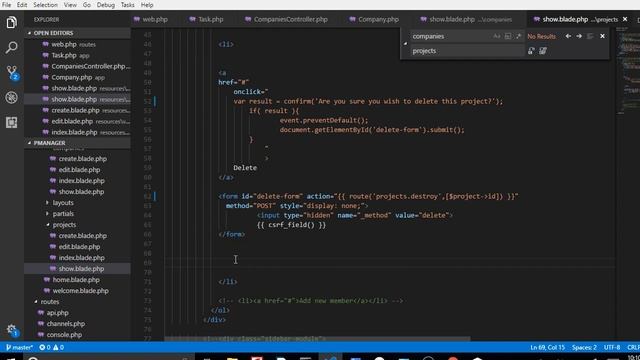This screenshot has height=360, width=640.
Task: Open the Extensions view icon
Action: tap(11, 122)
